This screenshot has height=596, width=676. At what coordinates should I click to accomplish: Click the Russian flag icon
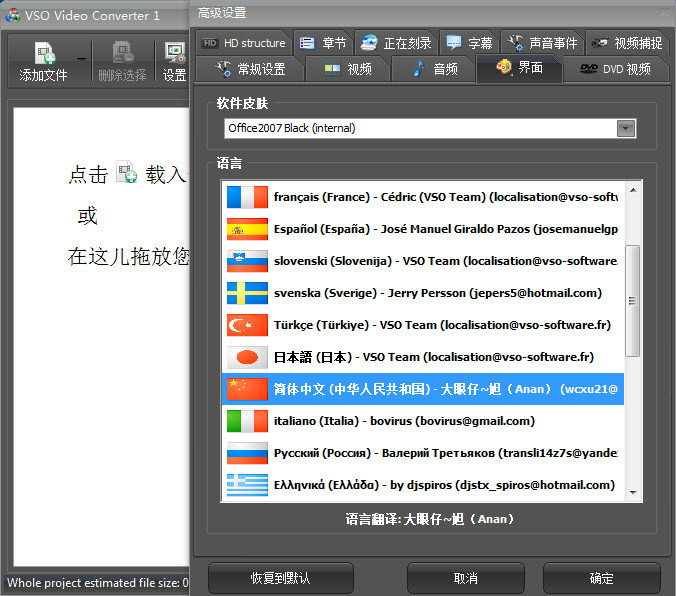click(x=247, y=453)
